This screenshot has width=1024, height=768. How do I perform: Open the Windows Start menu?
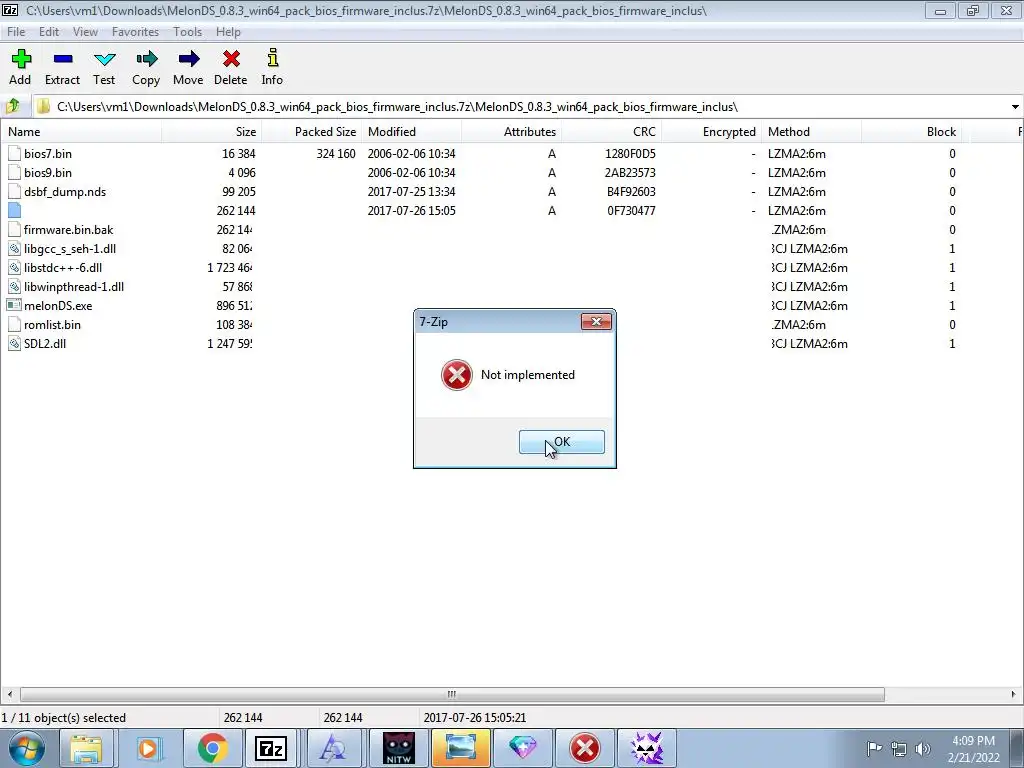[x=27, y=748]
